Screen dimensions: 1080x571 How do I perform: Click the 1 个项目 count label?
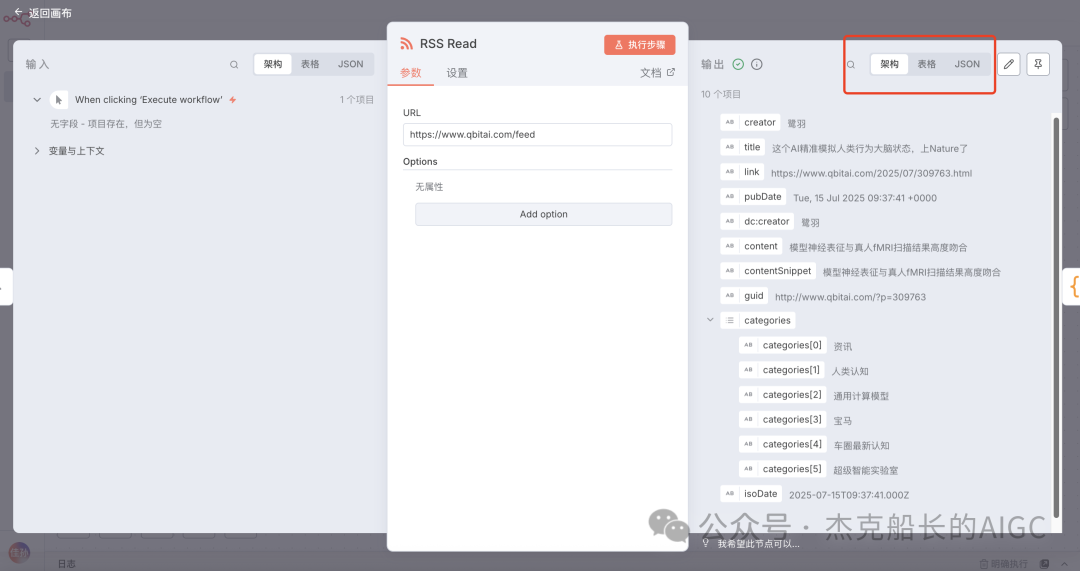click(x=357, y=100)
